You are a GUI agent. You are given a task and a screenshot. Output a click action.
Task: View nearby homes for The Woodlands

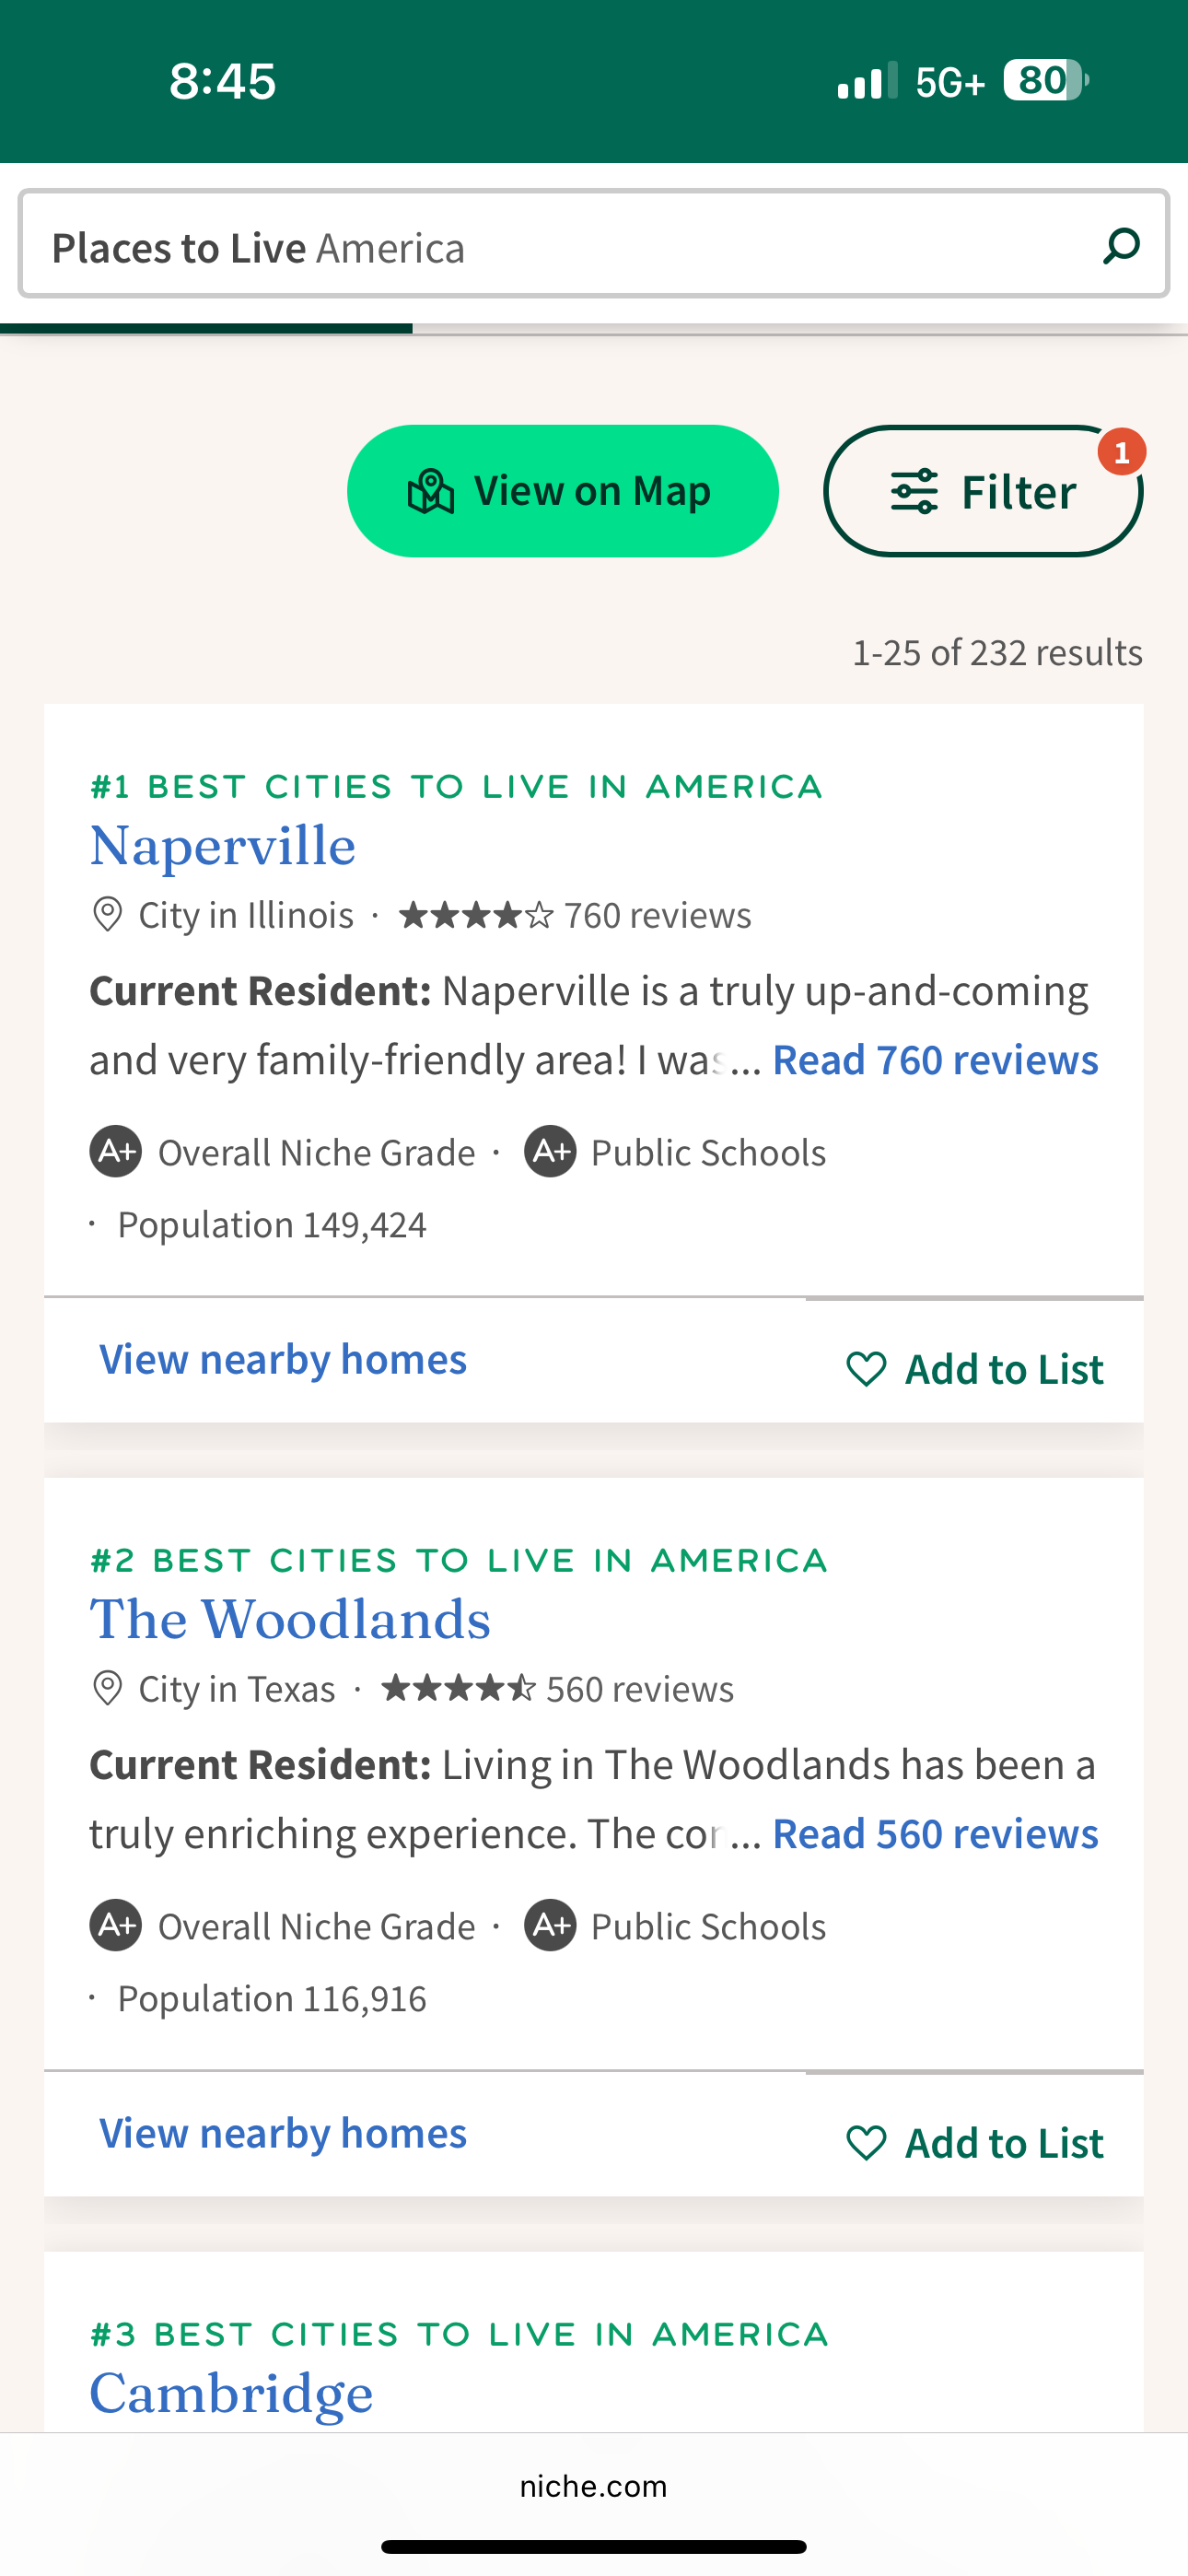coord(283,2134)
